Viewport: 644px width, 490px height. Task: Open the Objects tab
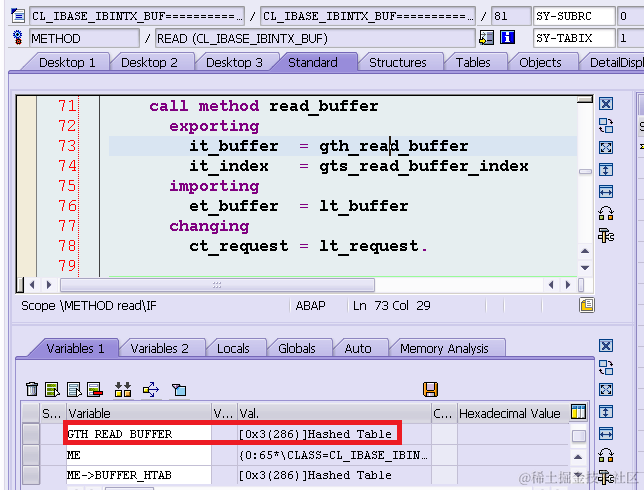click(540, 62)
